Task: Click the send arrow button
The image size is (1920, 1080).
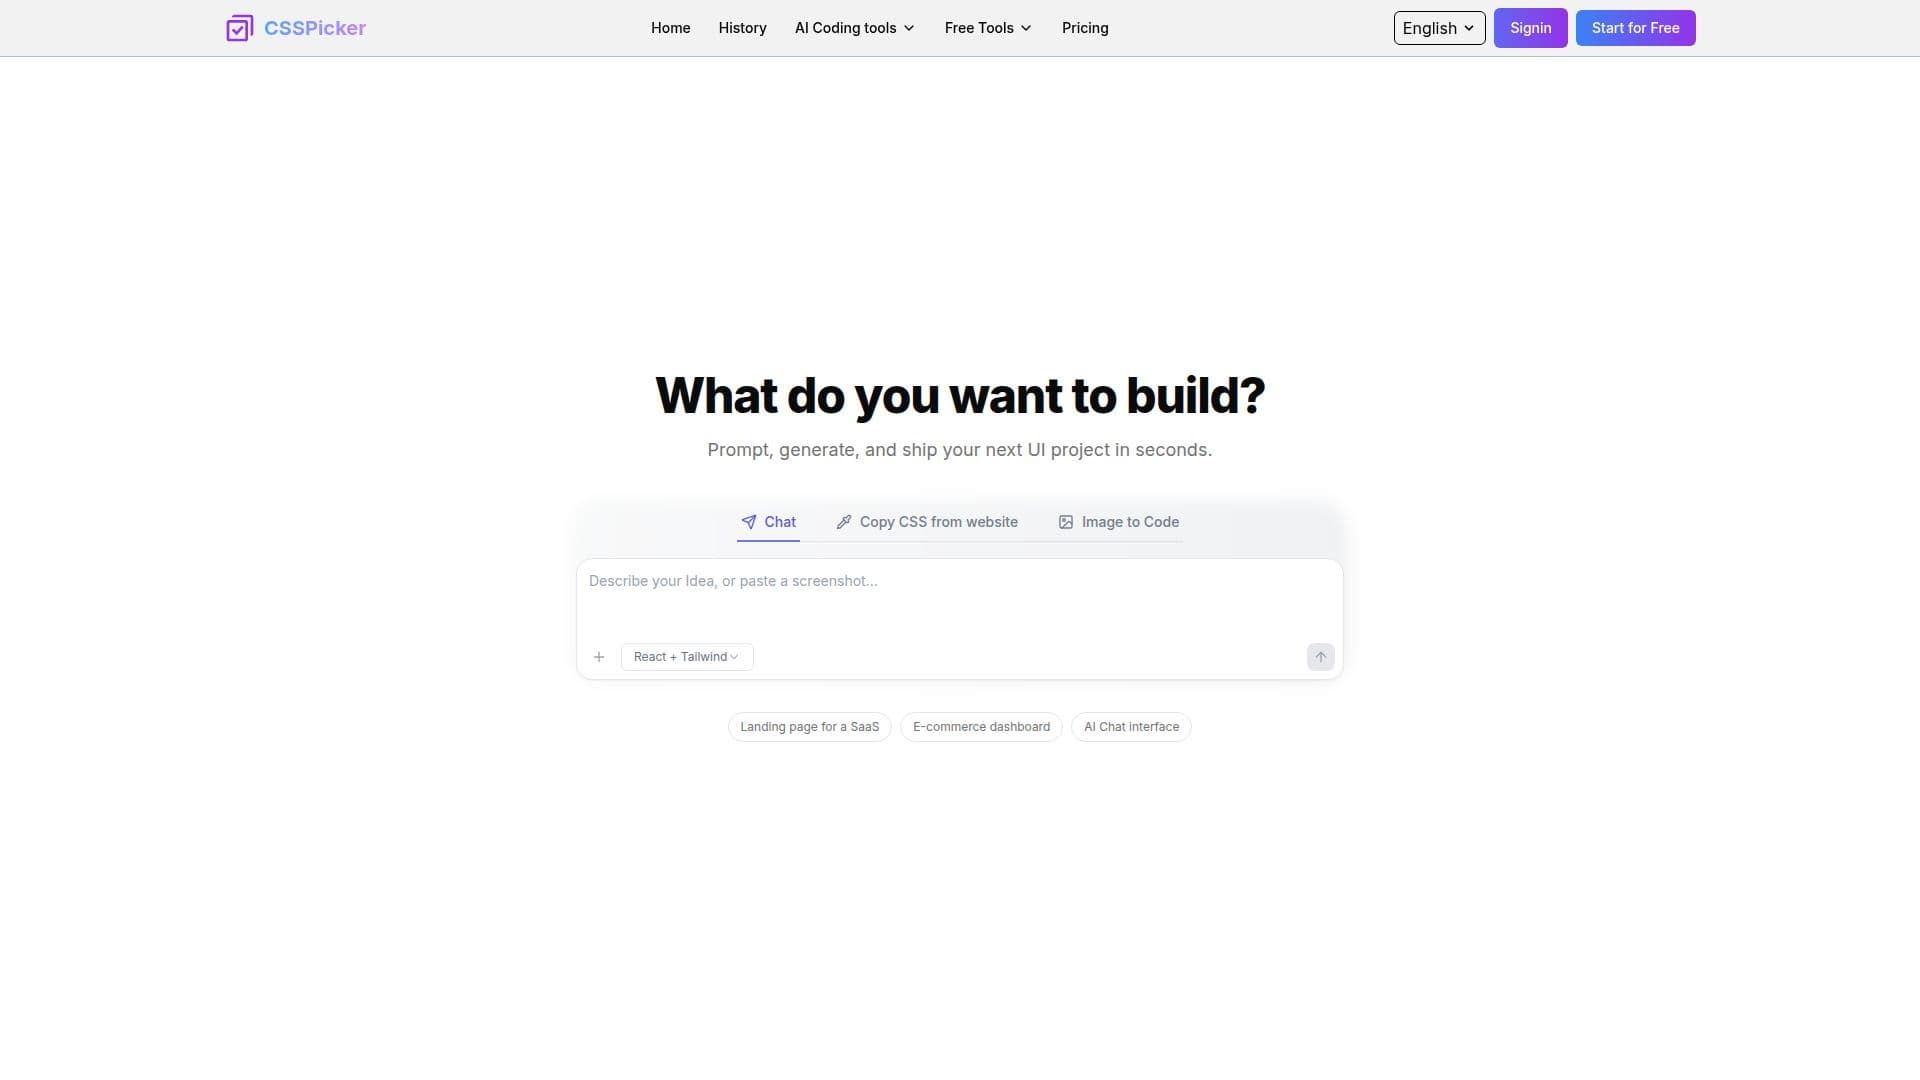Action: pyautogui.click(x=1320, y=657)
